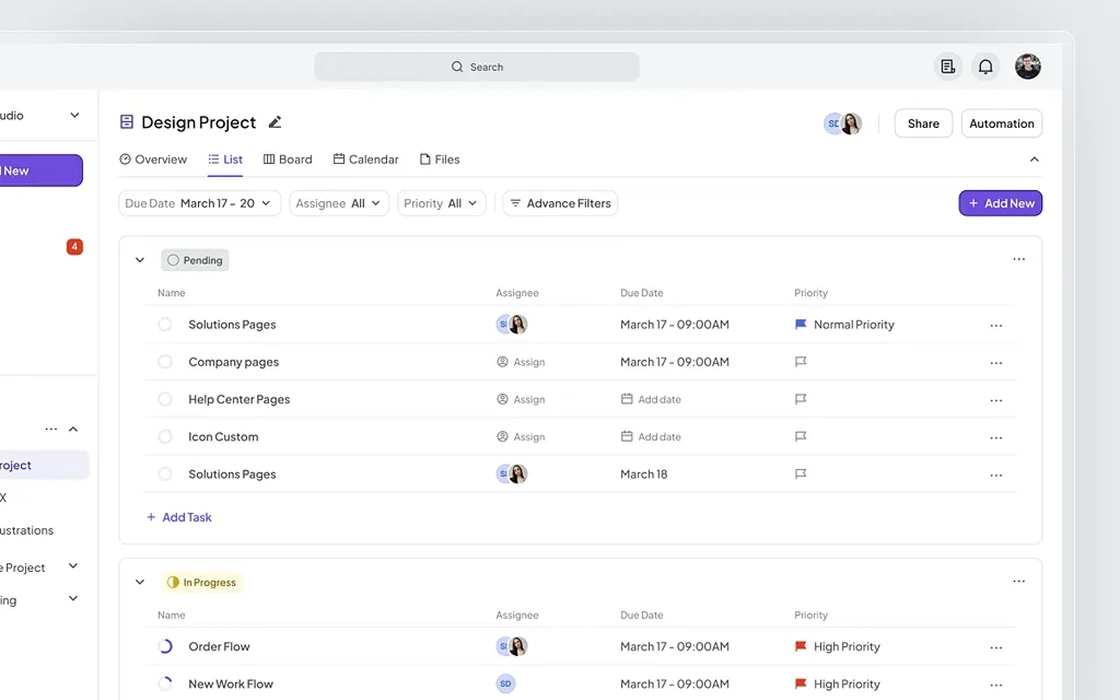Click the Help Center Pages task name
The width and height of the screenshot is (1120, 700).
(239, 399)
